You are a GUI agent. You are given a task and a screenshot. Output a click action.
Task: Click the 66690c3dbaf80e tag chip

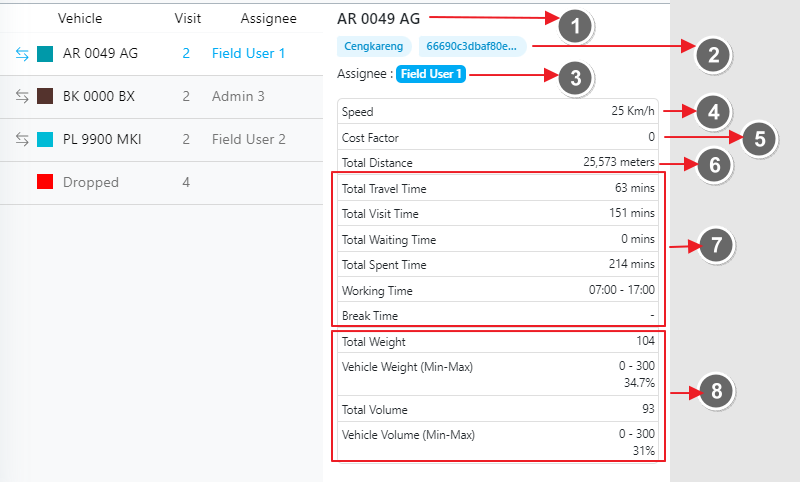472,46
